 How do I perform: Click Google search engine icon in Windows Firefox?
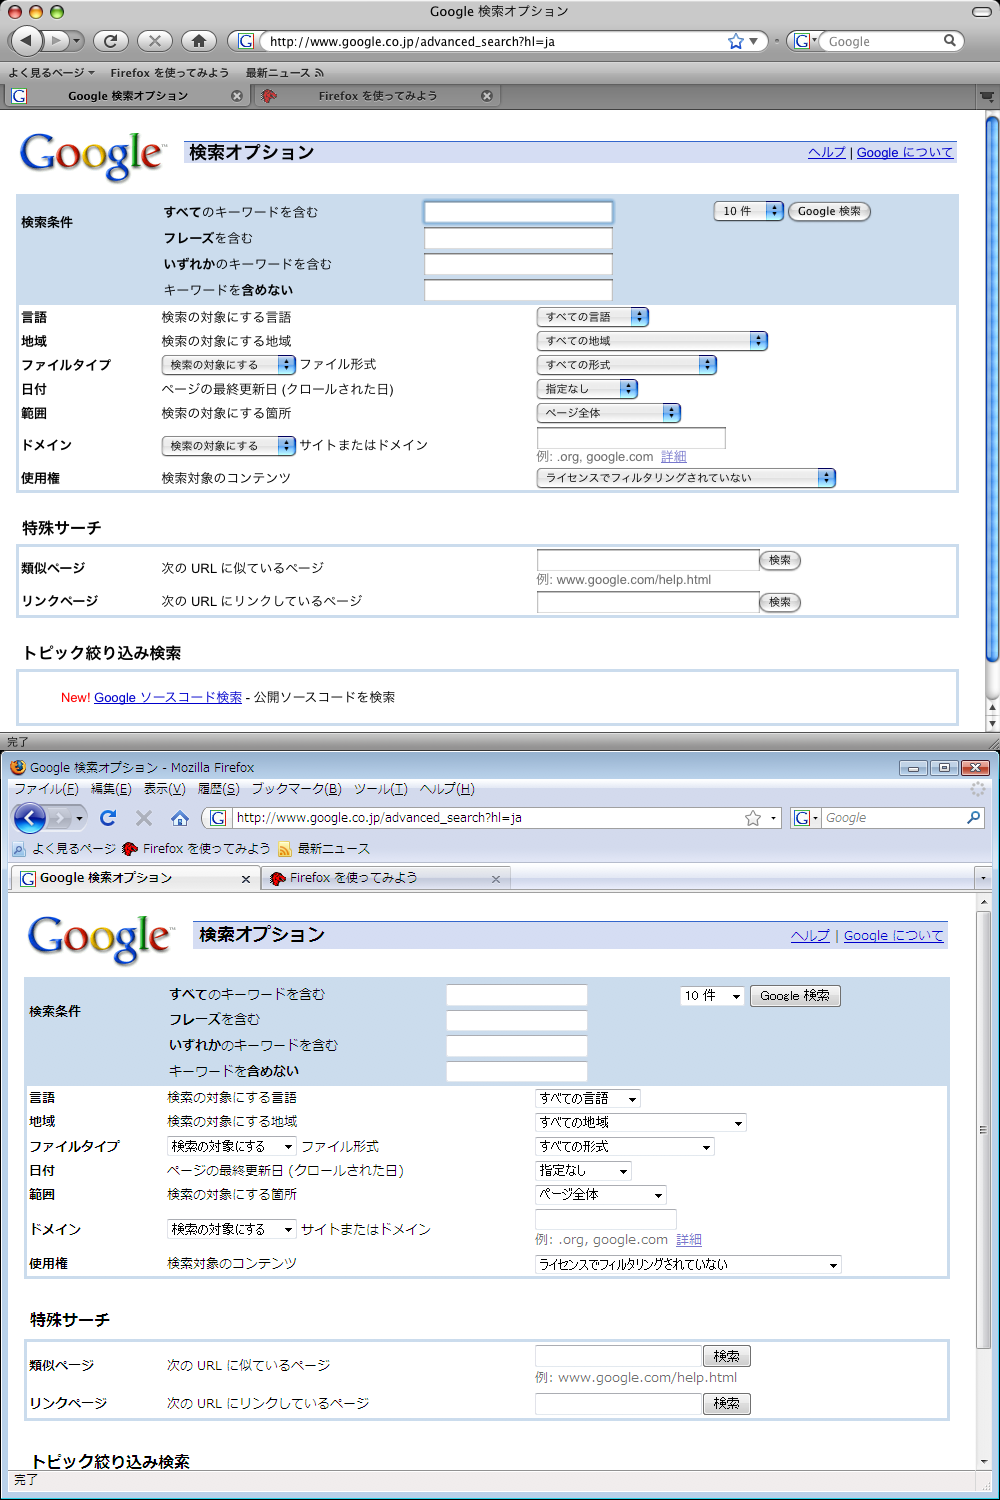(801, 818)
